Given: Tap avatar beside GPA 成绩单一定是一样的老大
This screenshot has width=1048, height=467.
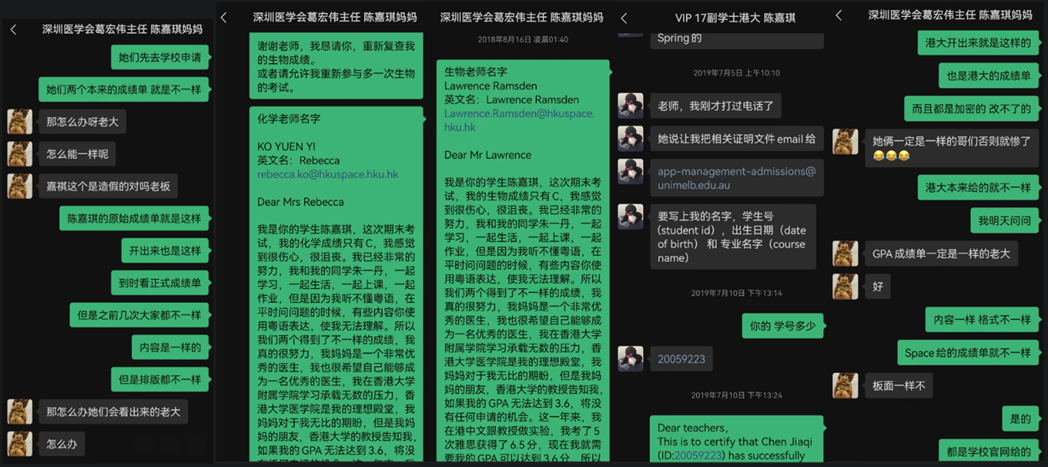Looking at the screenshot, I should (x=845, y=253).
